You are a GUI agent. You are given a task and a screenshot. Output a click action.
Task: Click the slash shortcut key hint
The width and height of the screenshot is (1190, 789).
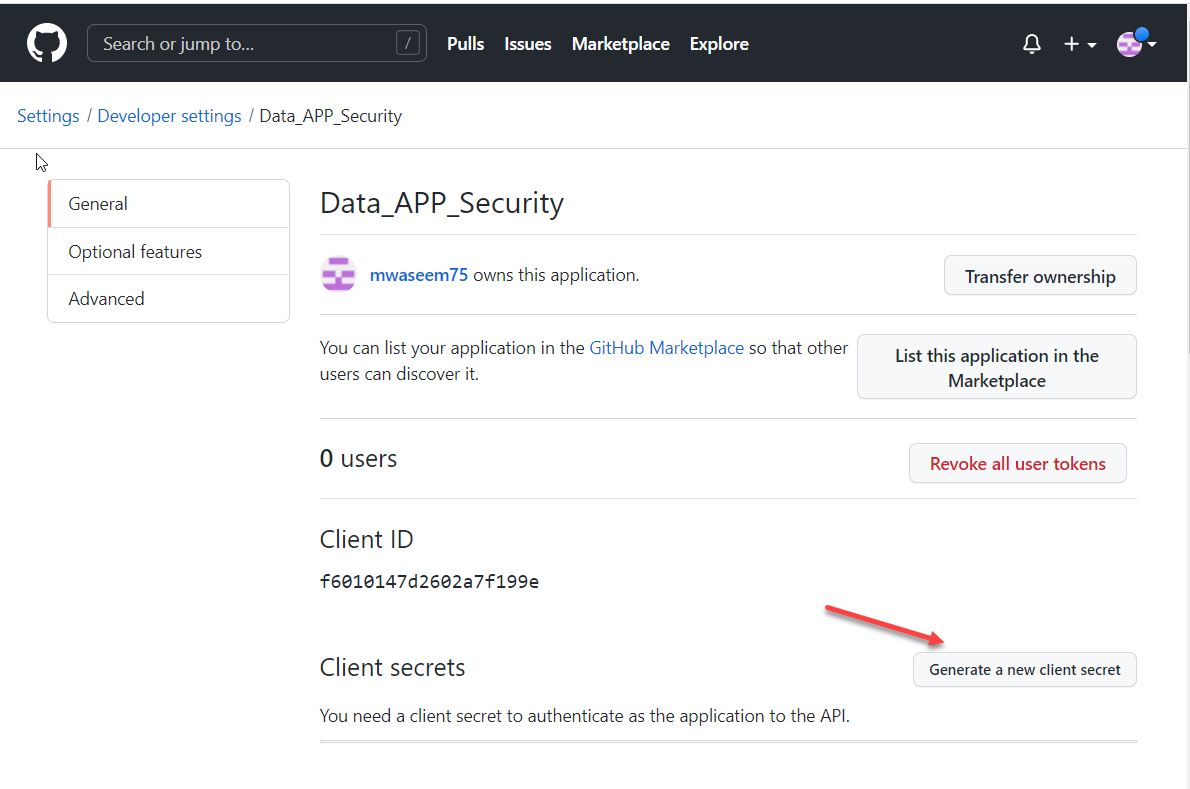[408, 43]
